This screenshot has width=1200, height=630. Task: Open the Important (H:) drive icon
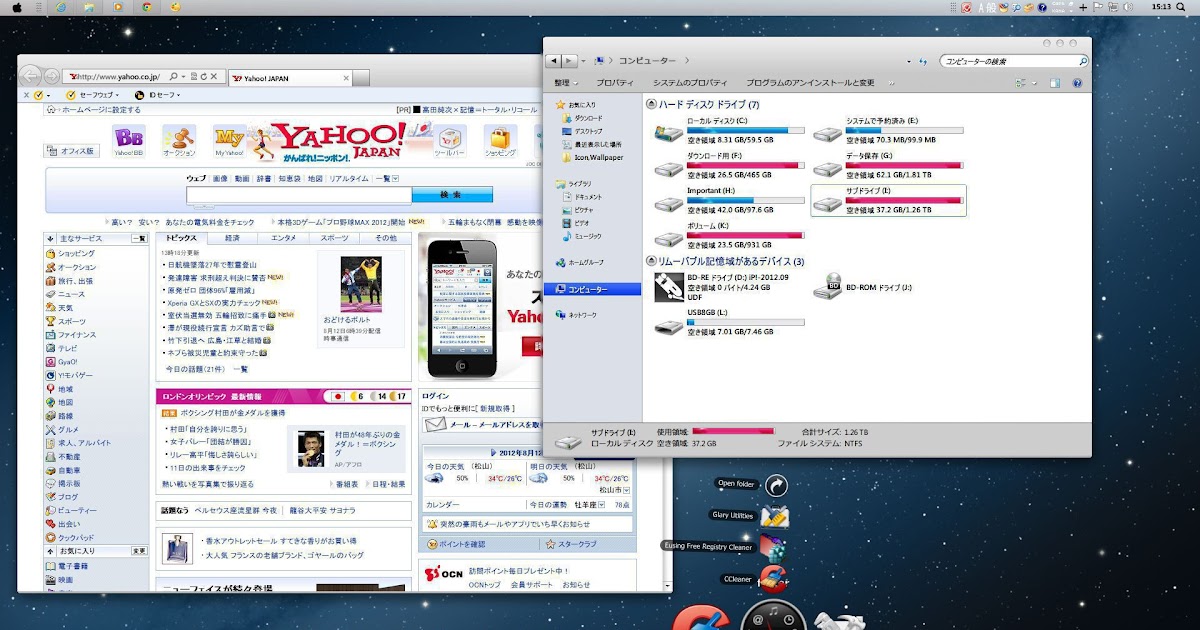coord(668,203)
